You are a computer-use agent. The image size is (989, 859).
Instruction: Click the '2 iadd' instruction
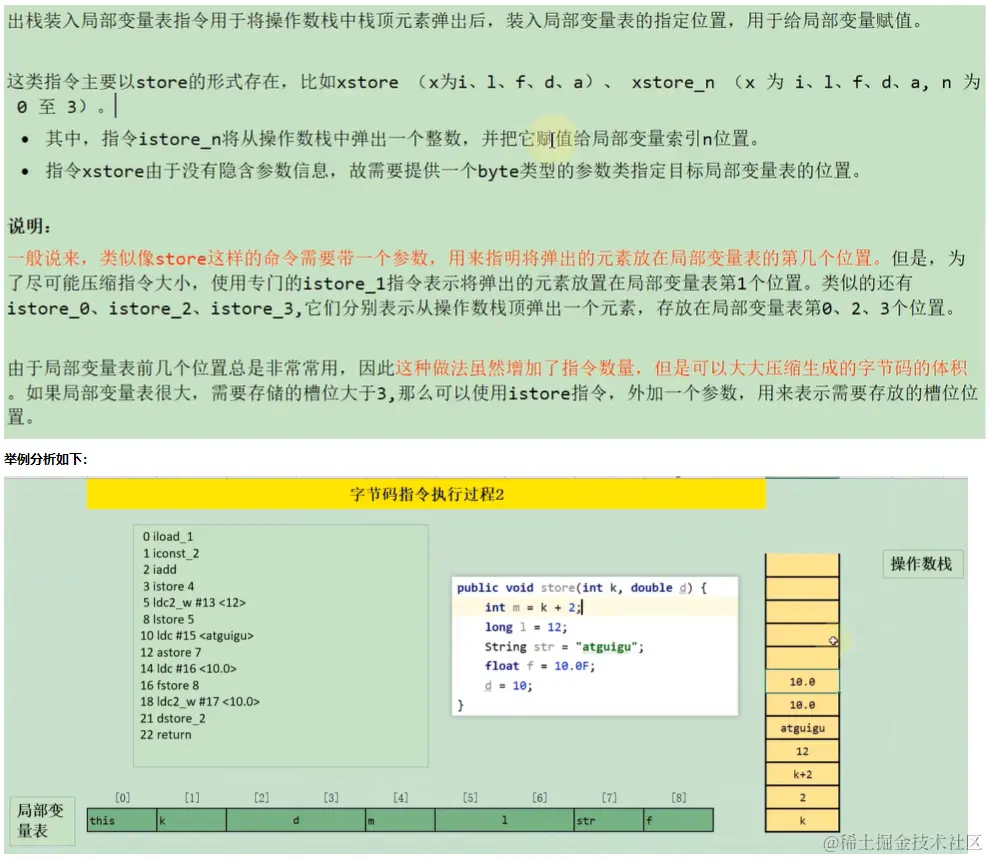click(160, 570)
